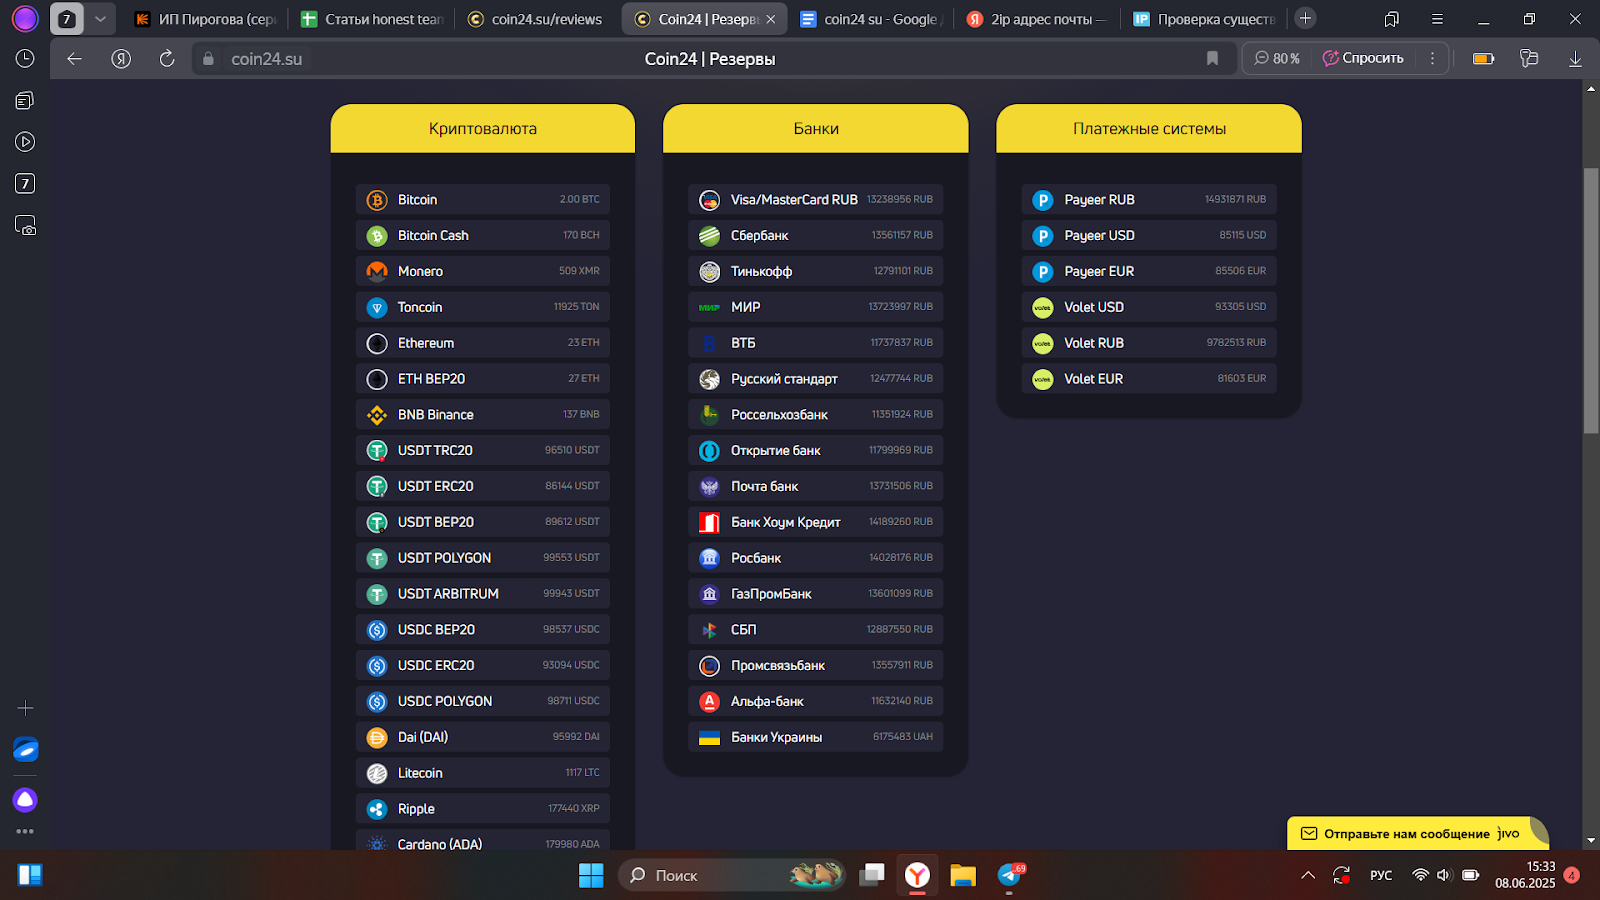This screenshot has height=900, width=1600.
Task: Switch to coin24.su/reviews tab
Action: [x=537, y=19]
